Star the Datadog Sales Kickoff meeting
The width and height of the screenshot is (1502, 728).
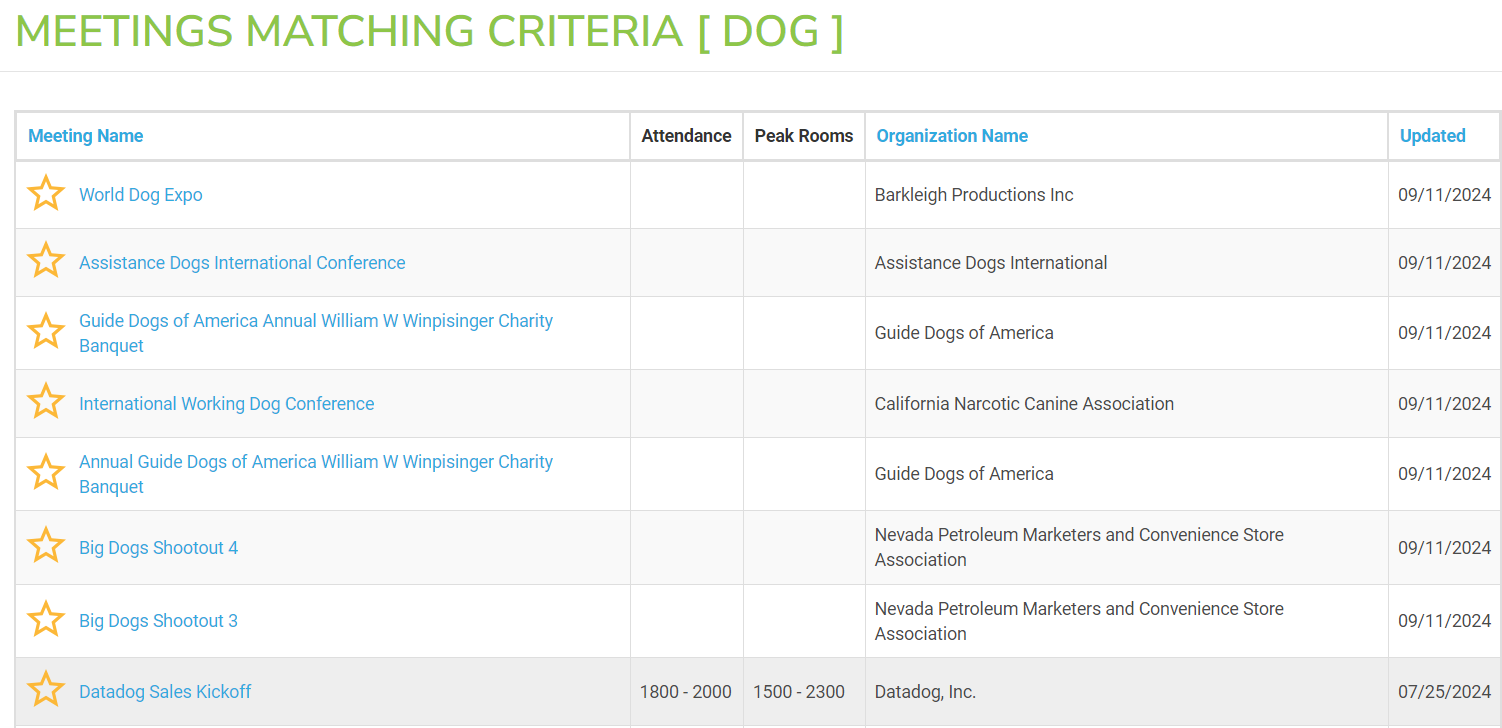(x=46, y=690)
